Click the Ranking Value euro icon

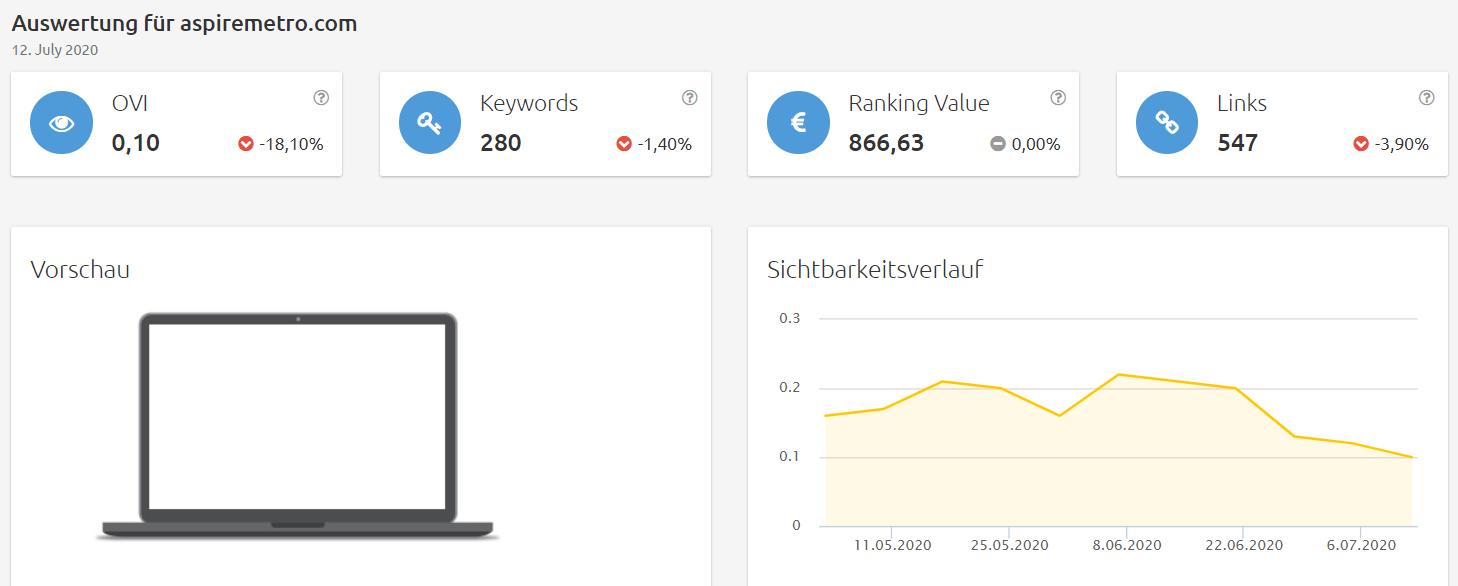[798, 123]
